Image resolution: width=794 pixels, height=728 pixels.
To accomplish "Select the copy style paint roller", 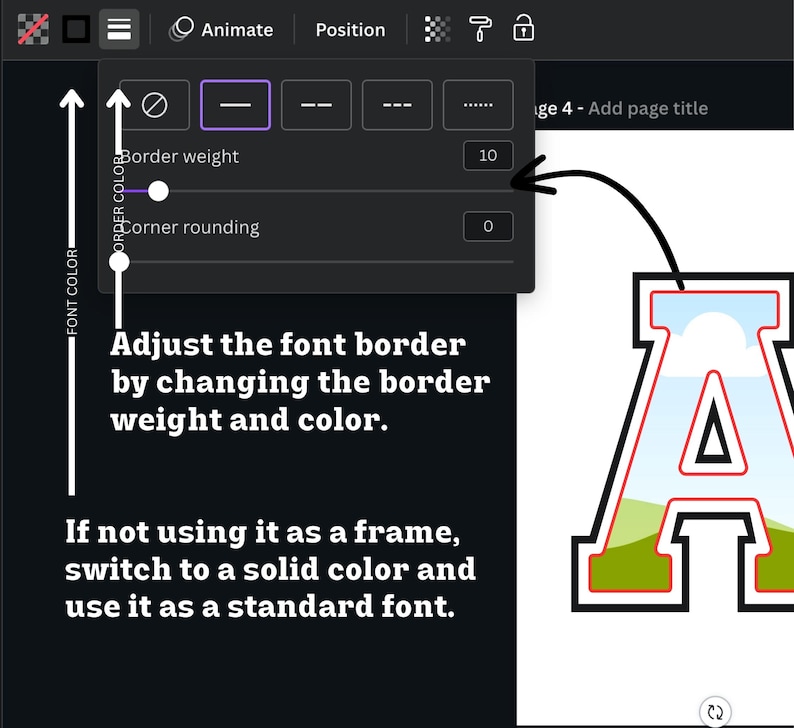I will click(x=480, y=29).
